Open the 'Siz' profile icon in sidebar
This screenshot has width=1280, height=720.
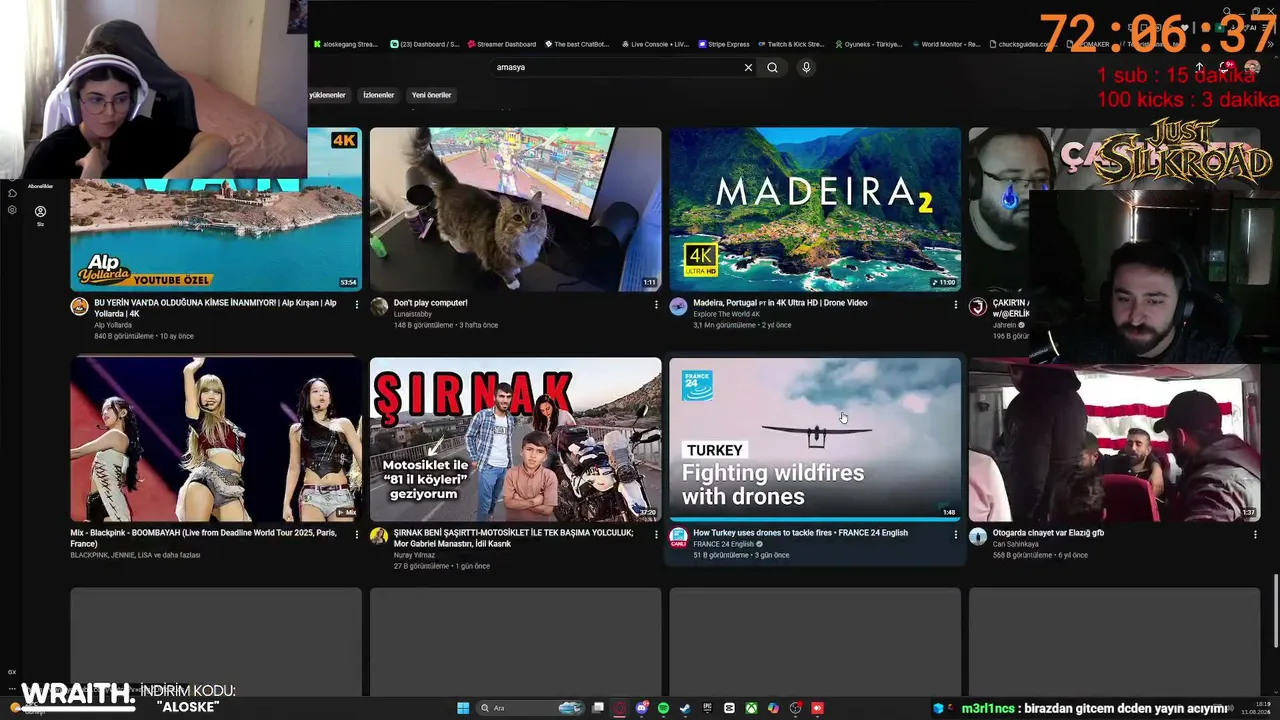coord(40,212)
